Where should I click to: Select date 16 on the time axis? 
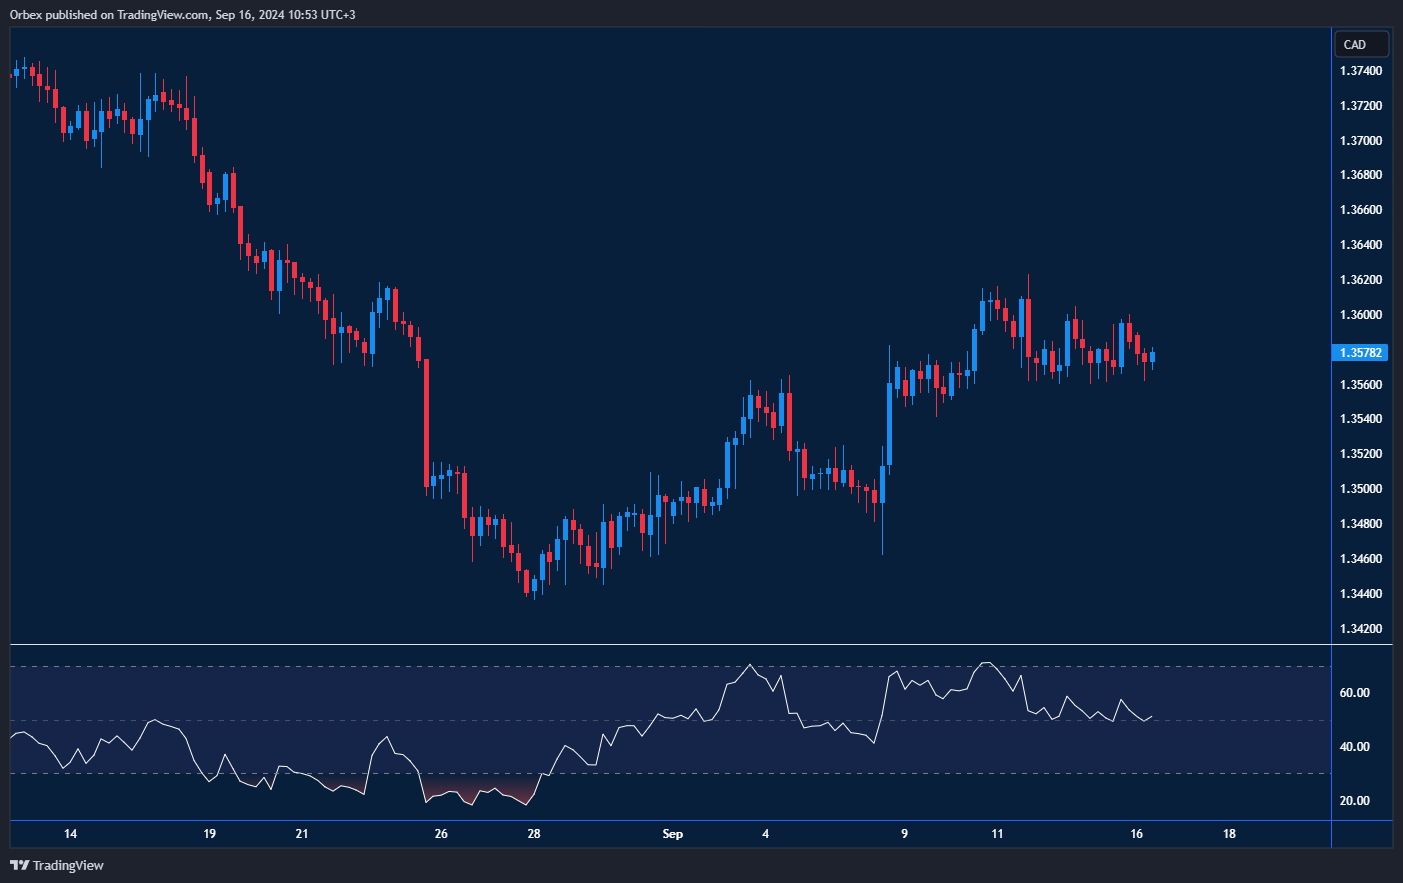(x=1136, y=834)
